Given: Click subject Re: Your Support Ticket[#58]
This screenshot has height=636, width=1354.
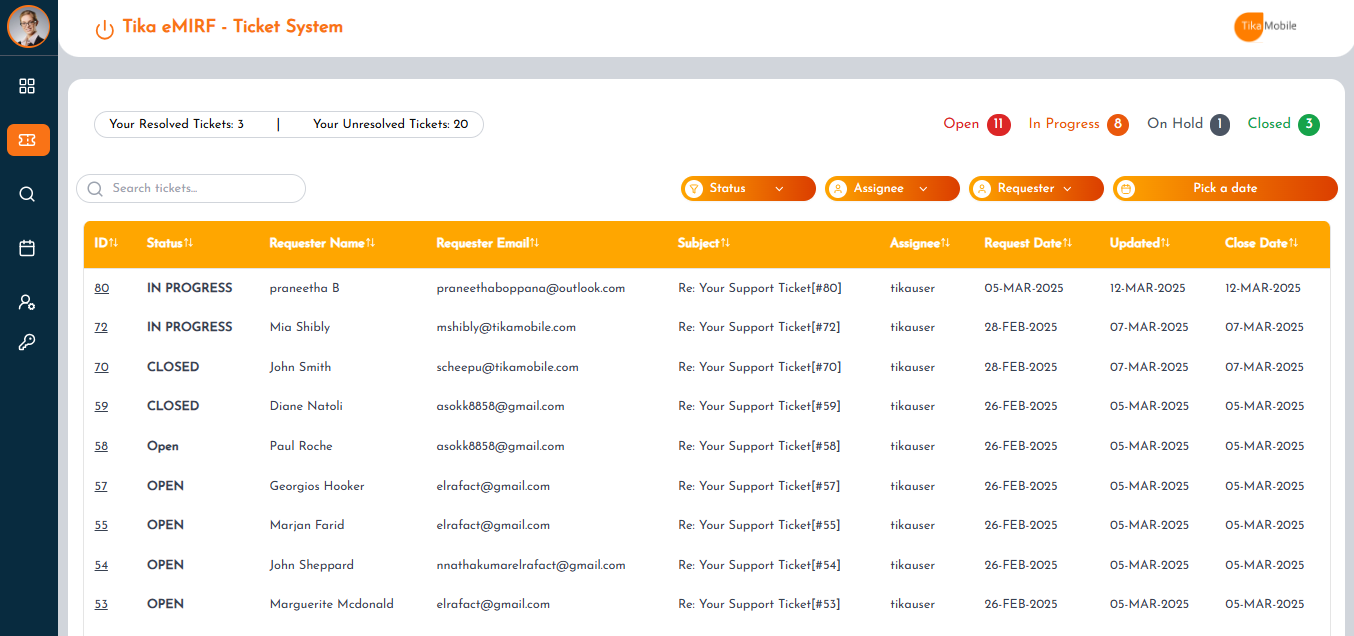Looking at the screenshot, I should click(x=759, y=446).
